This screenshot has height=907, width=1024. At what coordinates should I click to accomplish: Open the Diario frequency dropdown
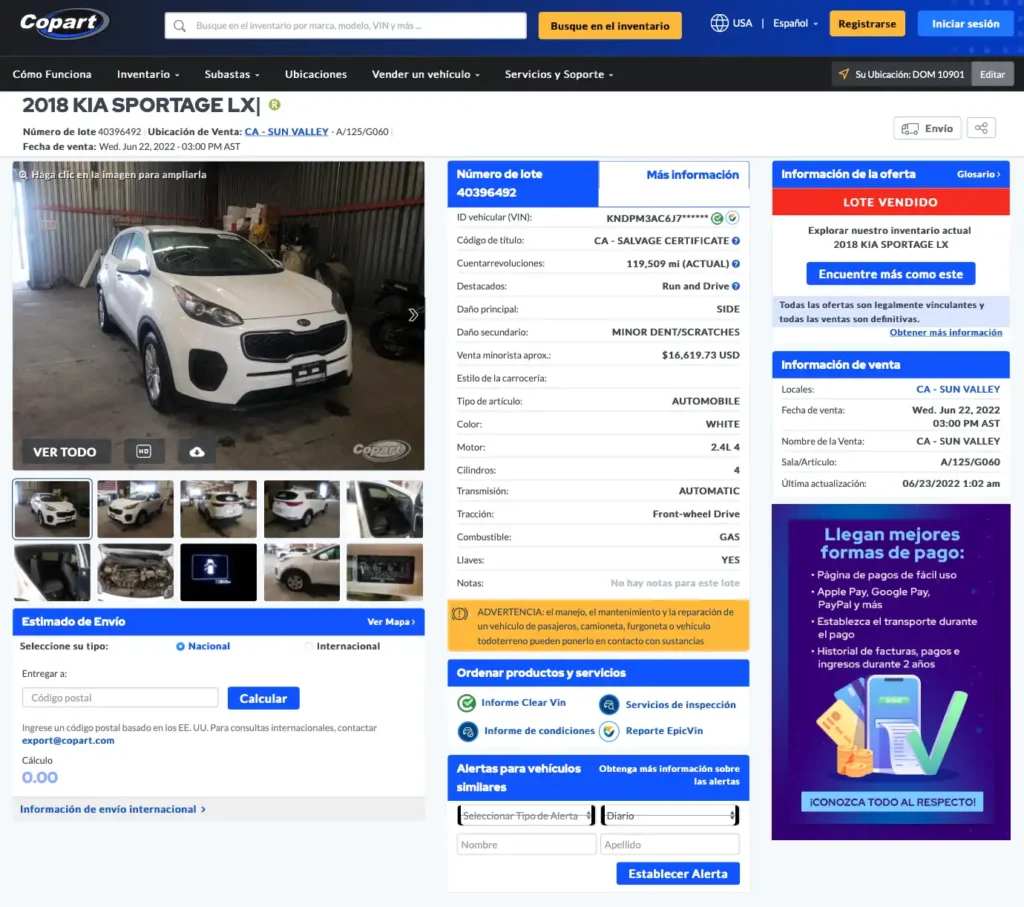tap(670, 816)
